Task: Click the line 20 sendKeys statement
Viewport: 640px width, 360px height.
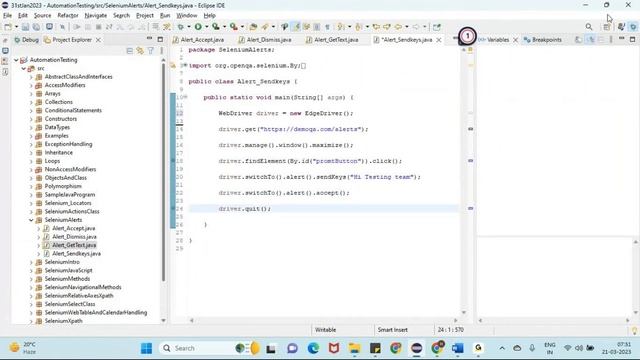Action: [320, 177]
